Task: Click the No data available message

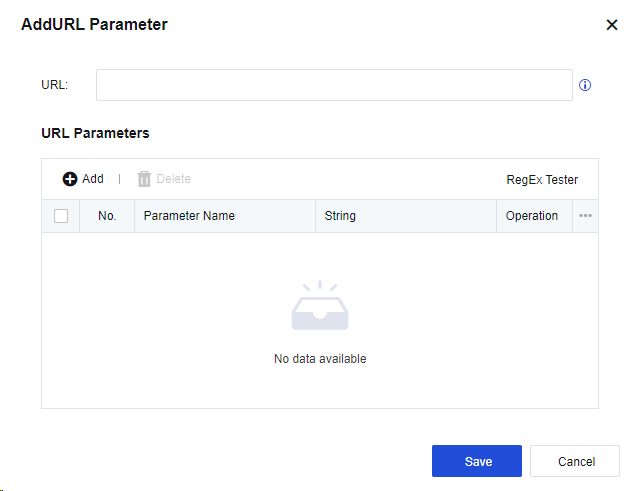Action: click(320, 359)
